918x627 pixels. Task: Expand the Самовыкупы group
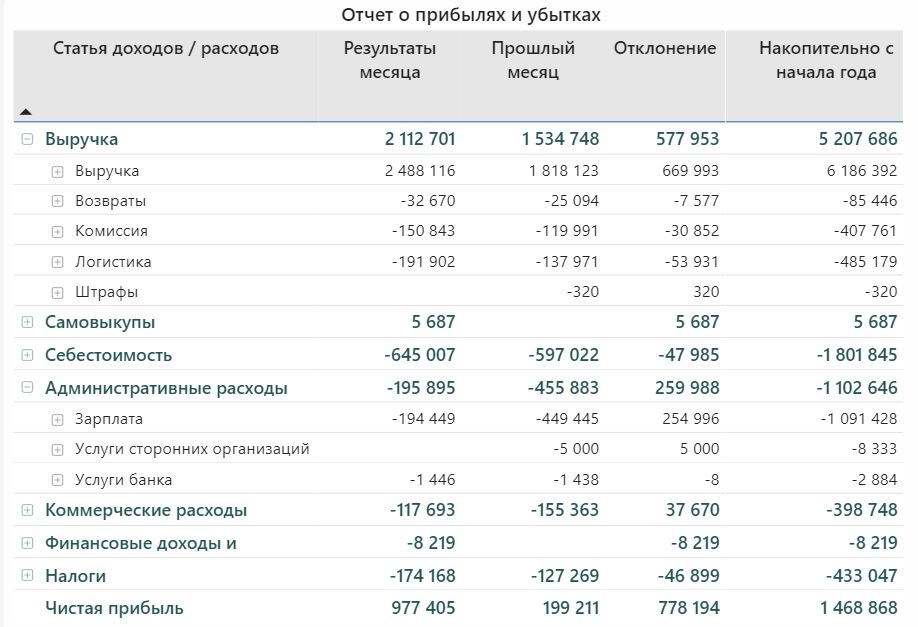pos(27,323)
